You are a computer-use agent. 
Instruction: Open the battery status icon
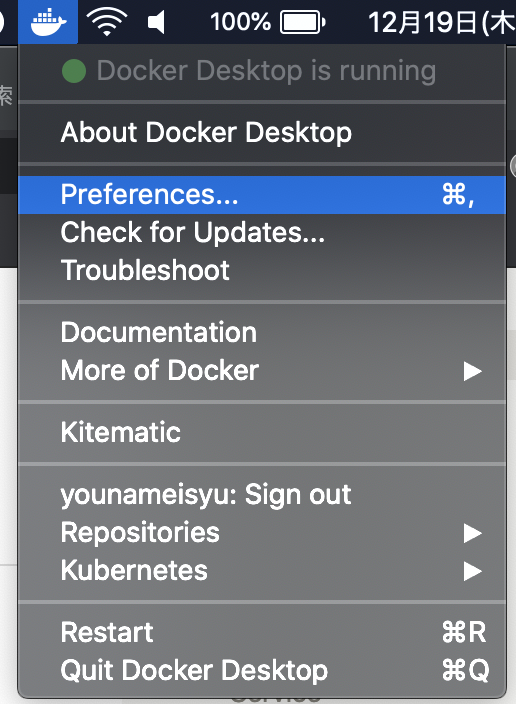point(303,22)
